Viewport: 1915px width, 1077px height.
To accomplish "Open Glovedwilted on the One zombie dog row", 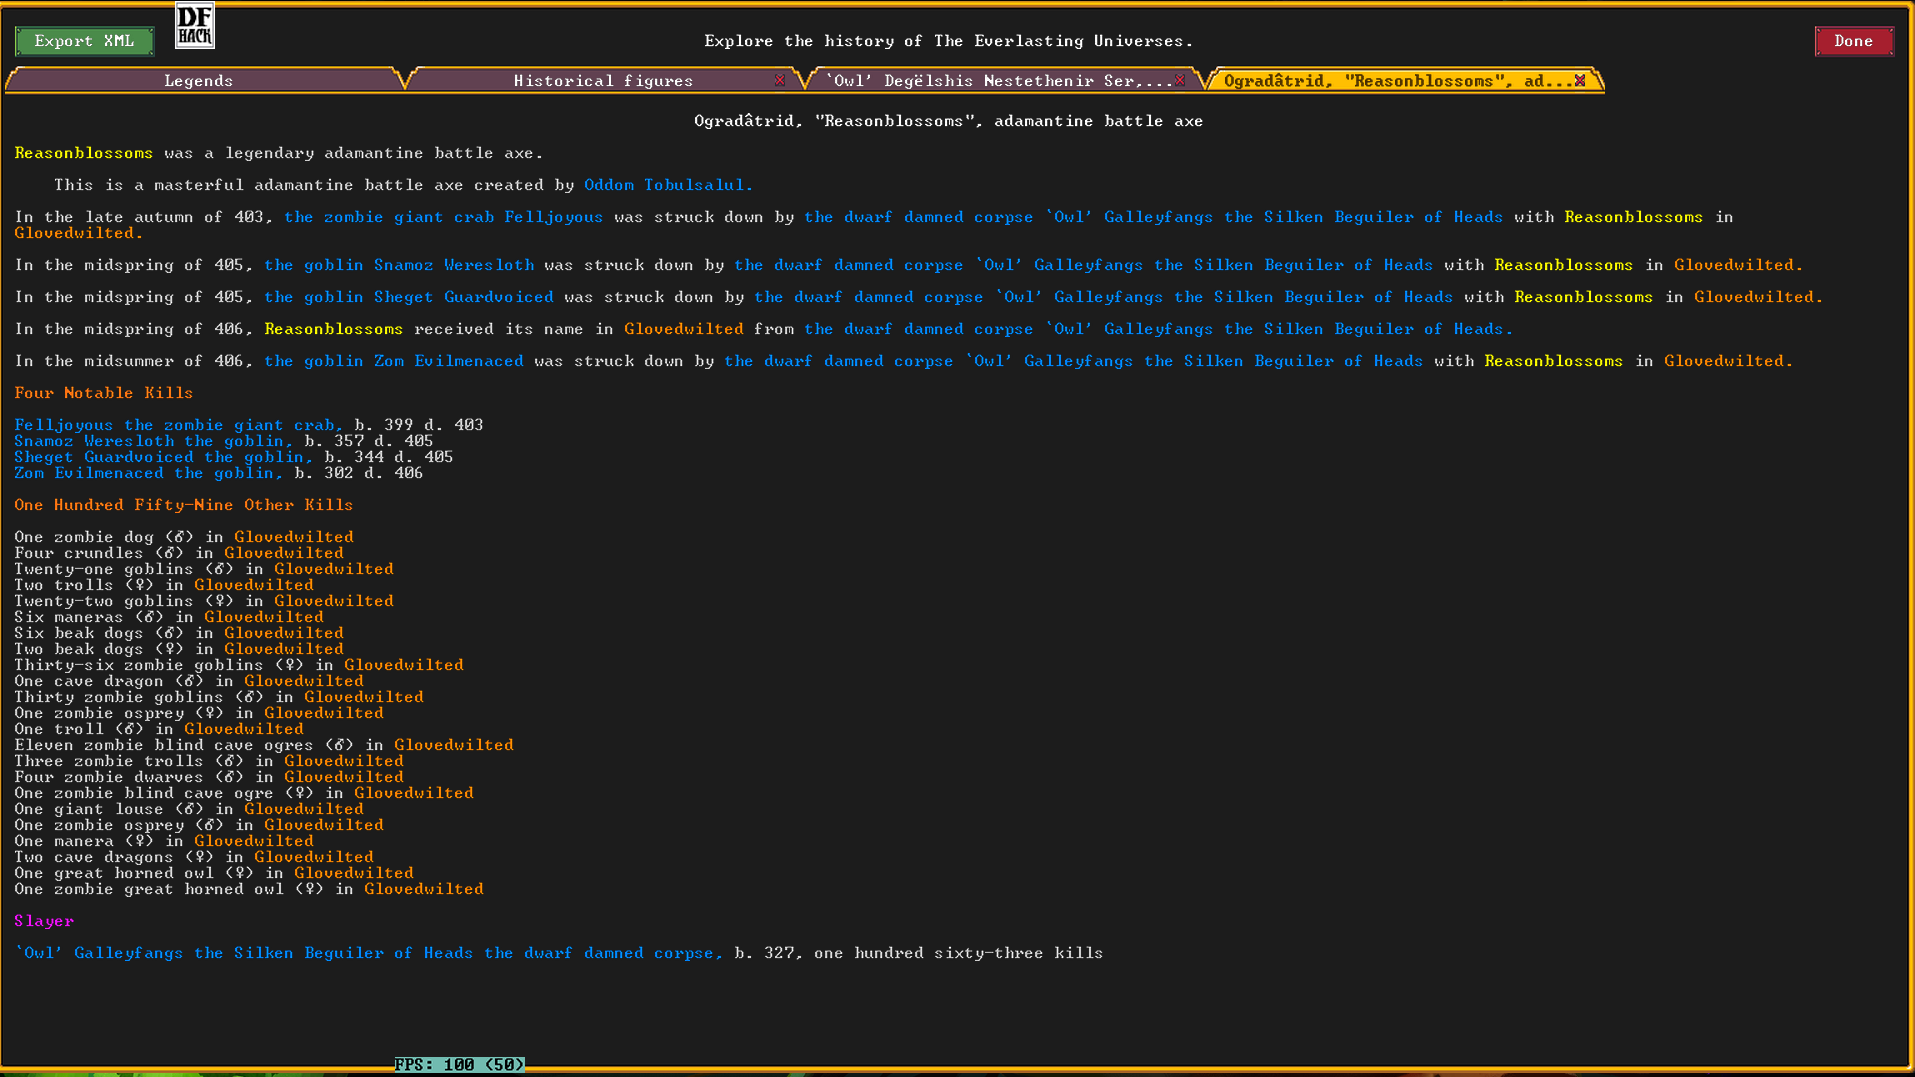I will pos(294,537).
